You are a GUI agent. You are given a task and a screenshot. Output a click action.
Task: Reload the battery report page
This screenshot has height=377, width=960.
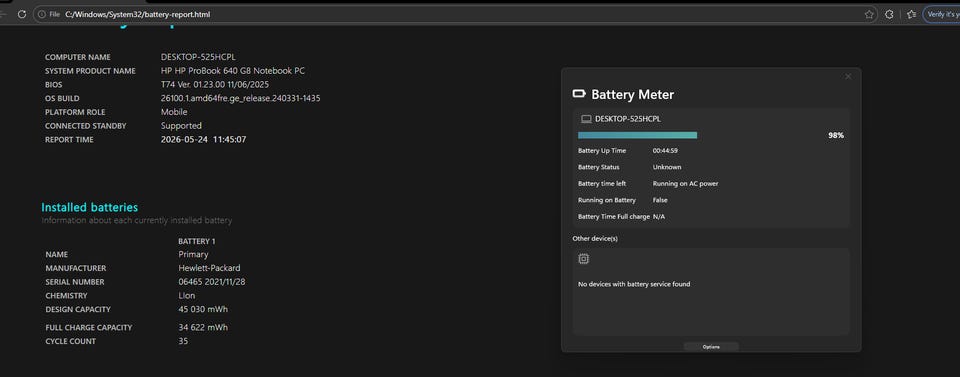21,14
